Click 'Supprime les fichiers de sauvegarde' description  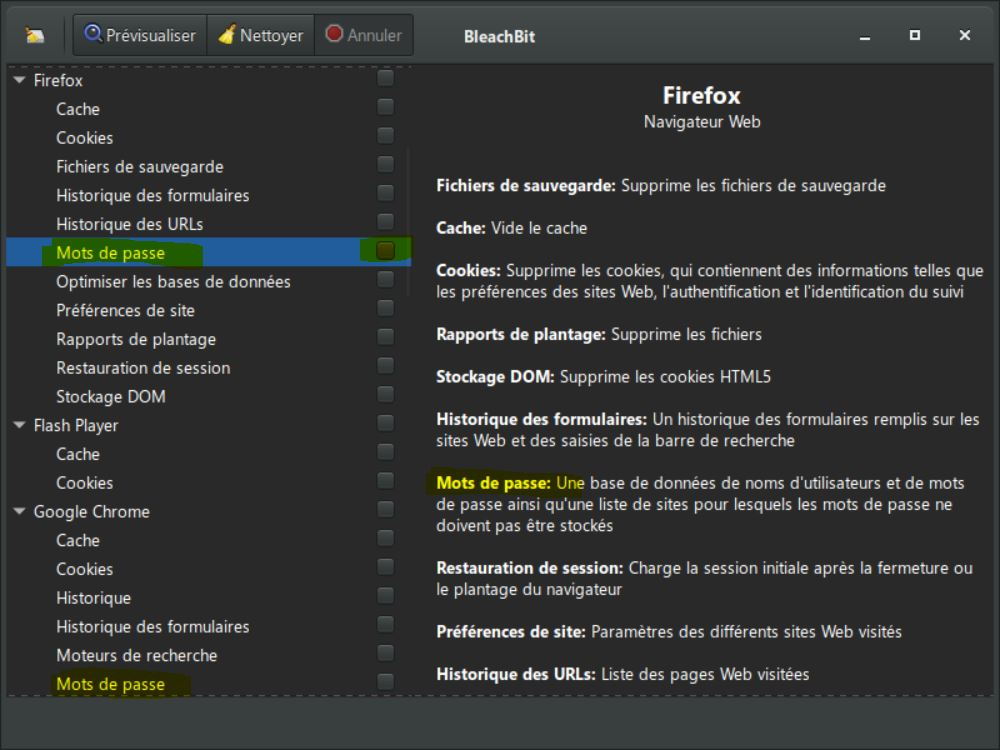tap(753, 186)
